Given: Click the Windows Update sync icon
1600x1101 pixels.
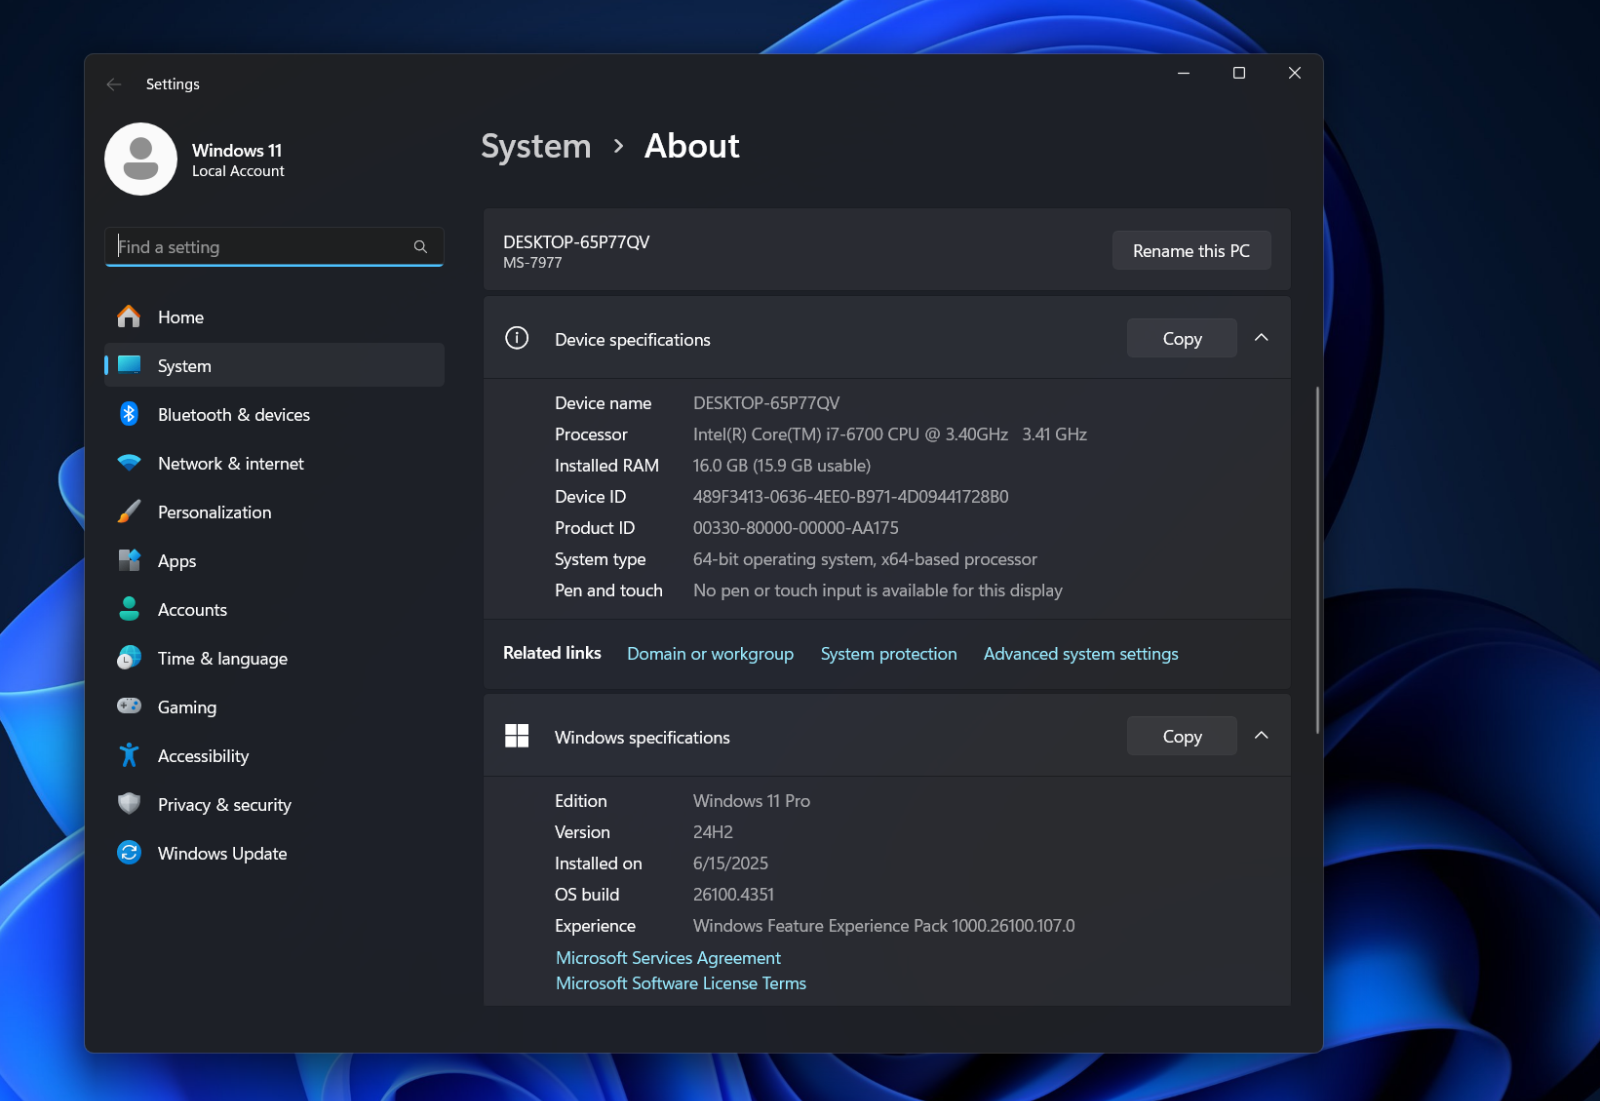Looking at the screenshot, I should pos(129,853).
